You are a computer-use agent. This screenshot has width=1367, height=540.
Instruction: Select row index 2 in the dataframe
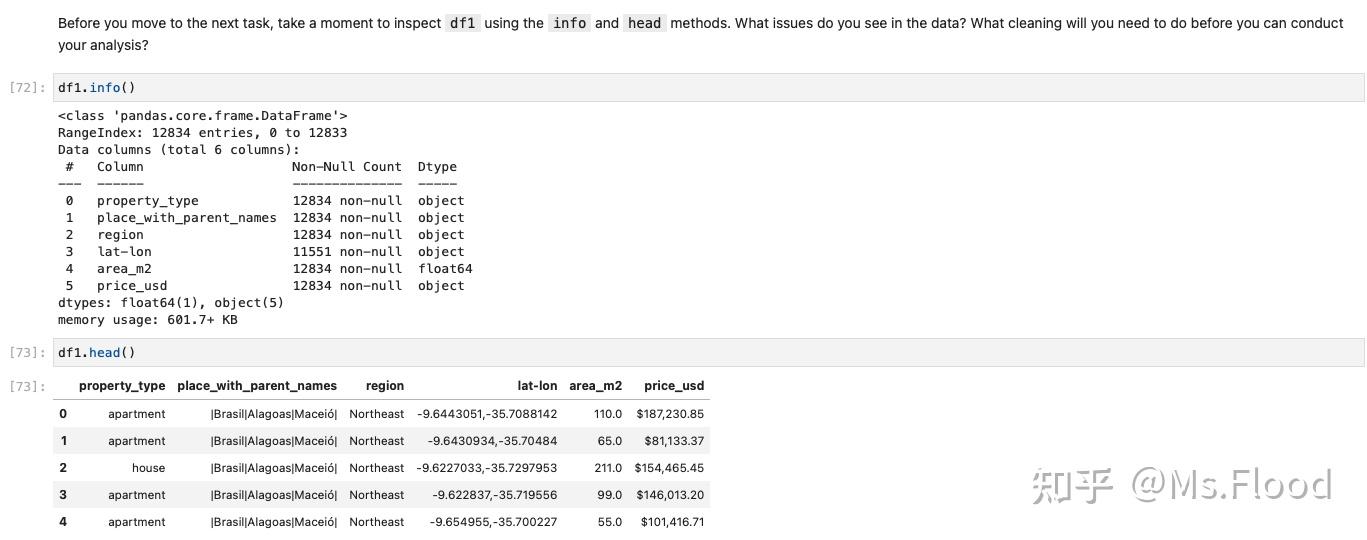tap(63, 468)
